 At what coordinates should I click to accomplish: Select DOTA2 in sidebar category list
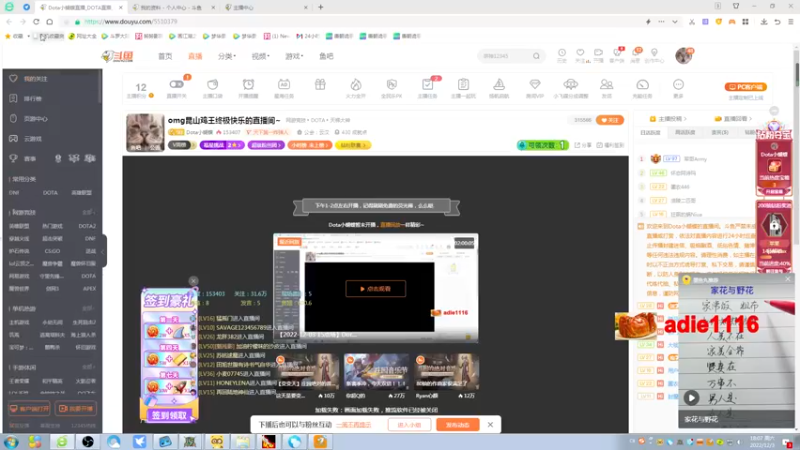tap(87, 226)
